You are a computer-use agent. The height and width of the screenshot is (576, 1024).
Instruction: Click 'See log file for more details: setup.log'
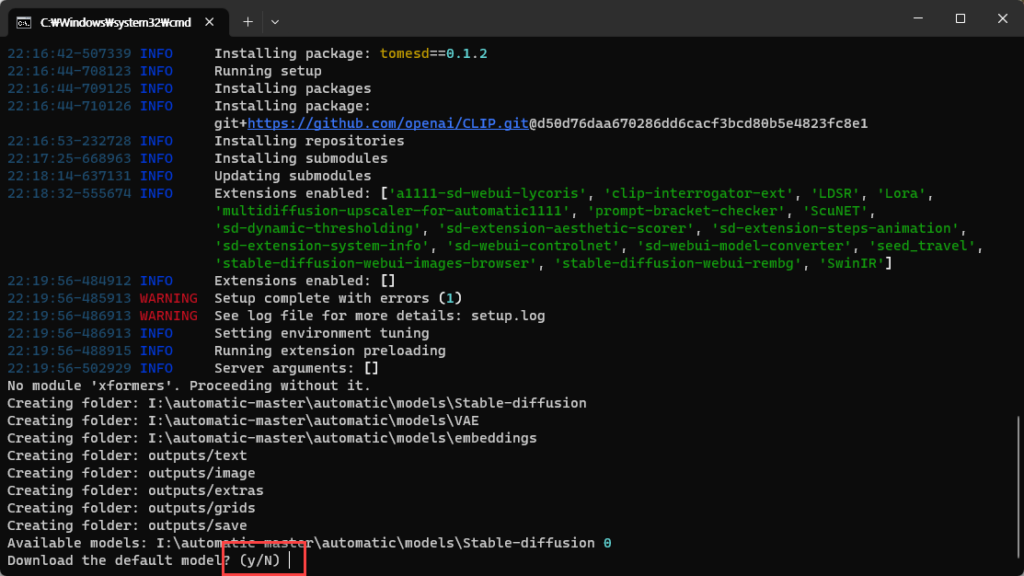coord(379,316)
